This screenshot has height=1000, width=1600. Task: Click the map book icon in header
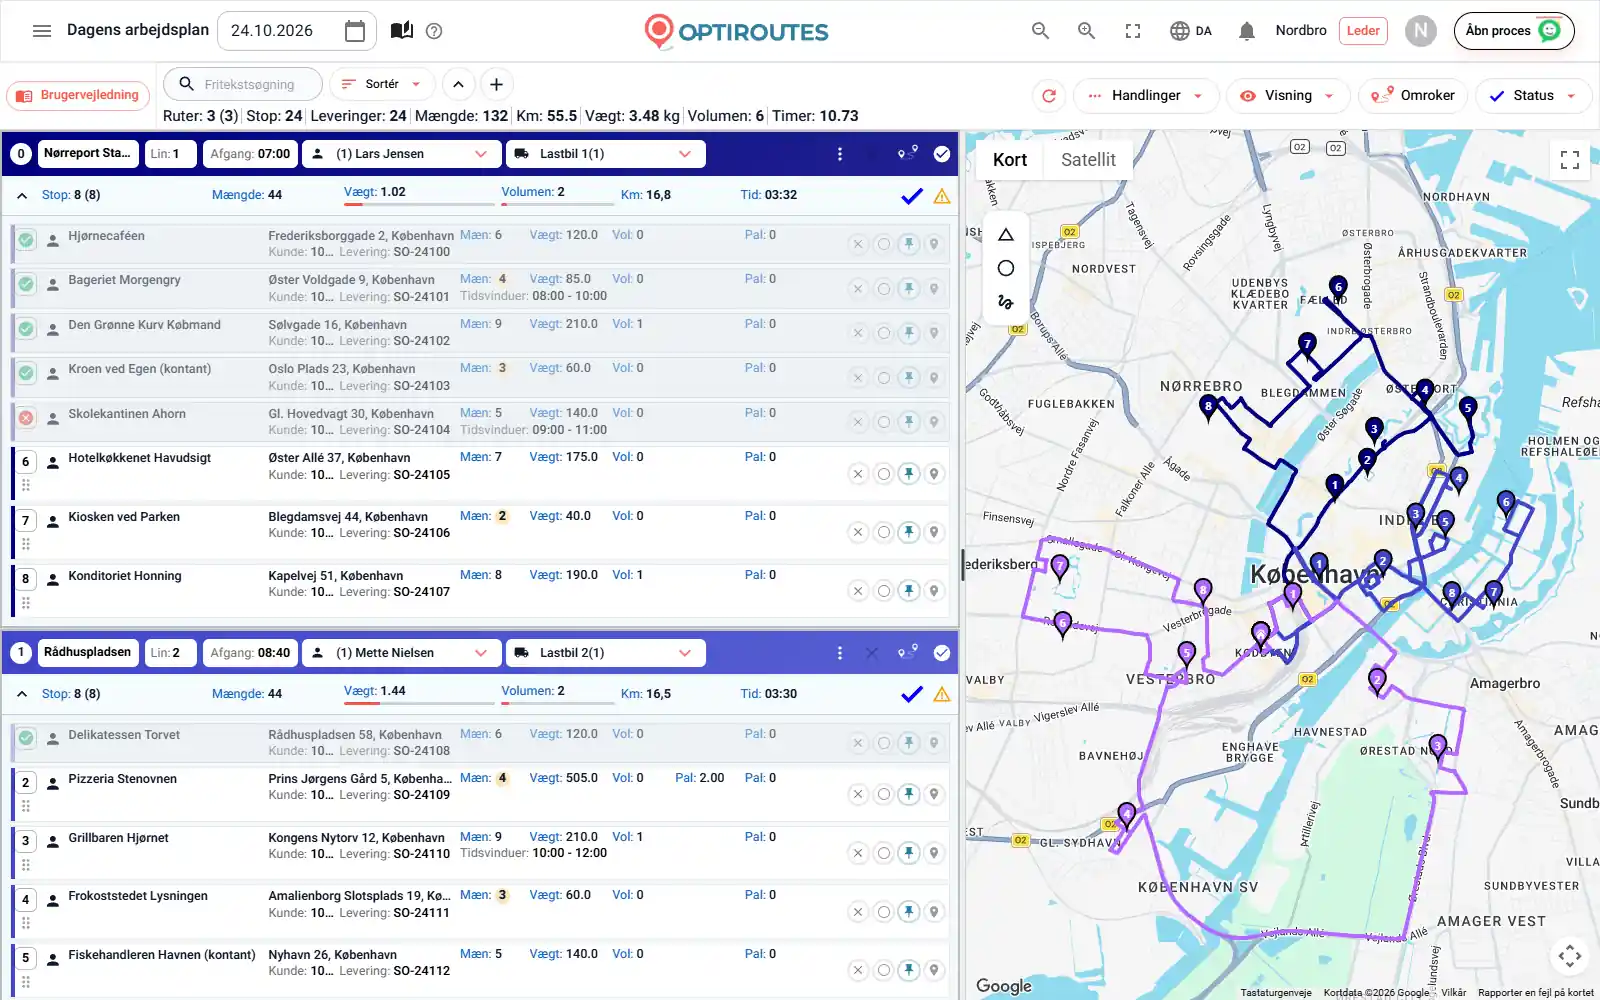click(x=402, y=31)
